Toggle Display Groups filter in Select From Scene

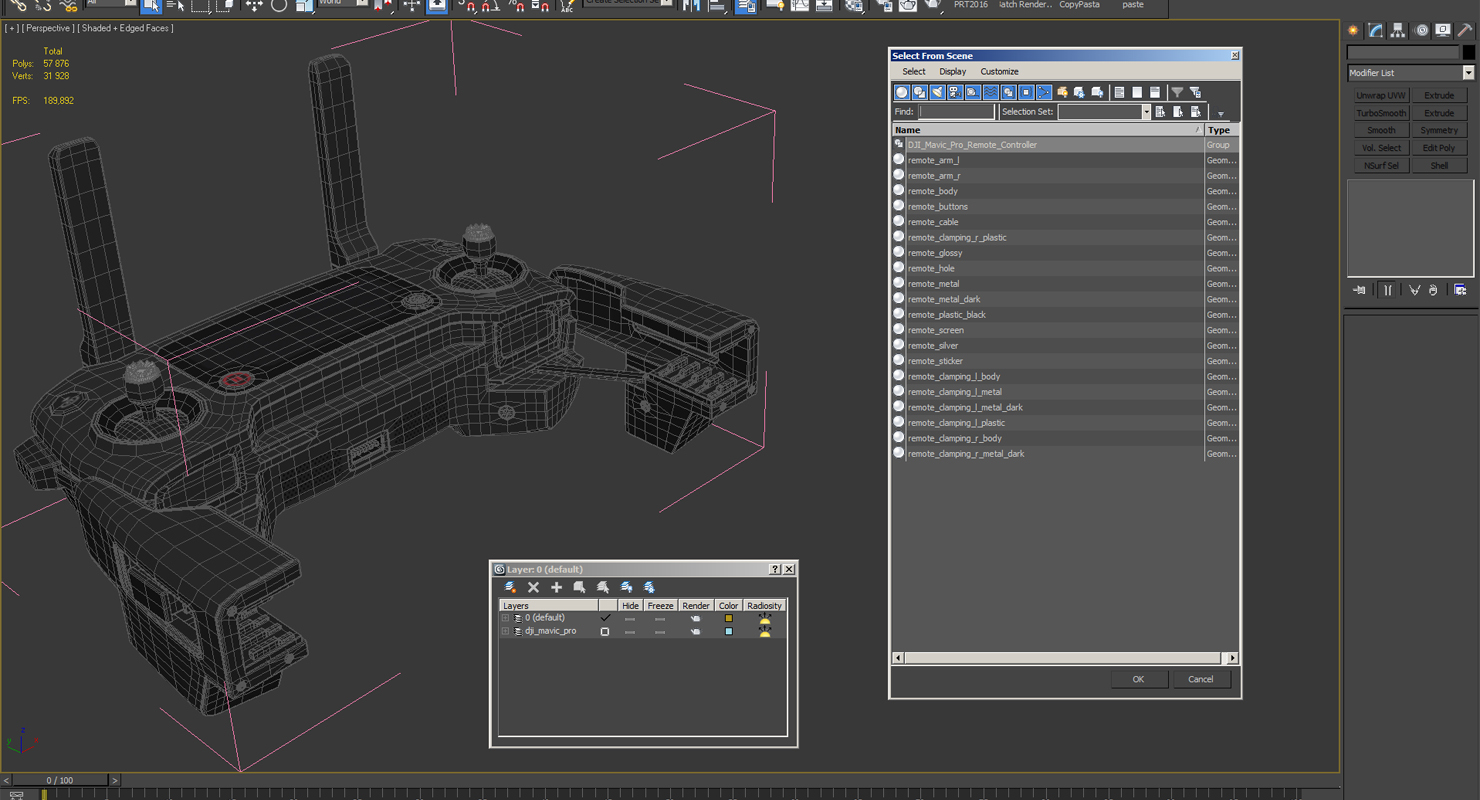point(1008,92)
